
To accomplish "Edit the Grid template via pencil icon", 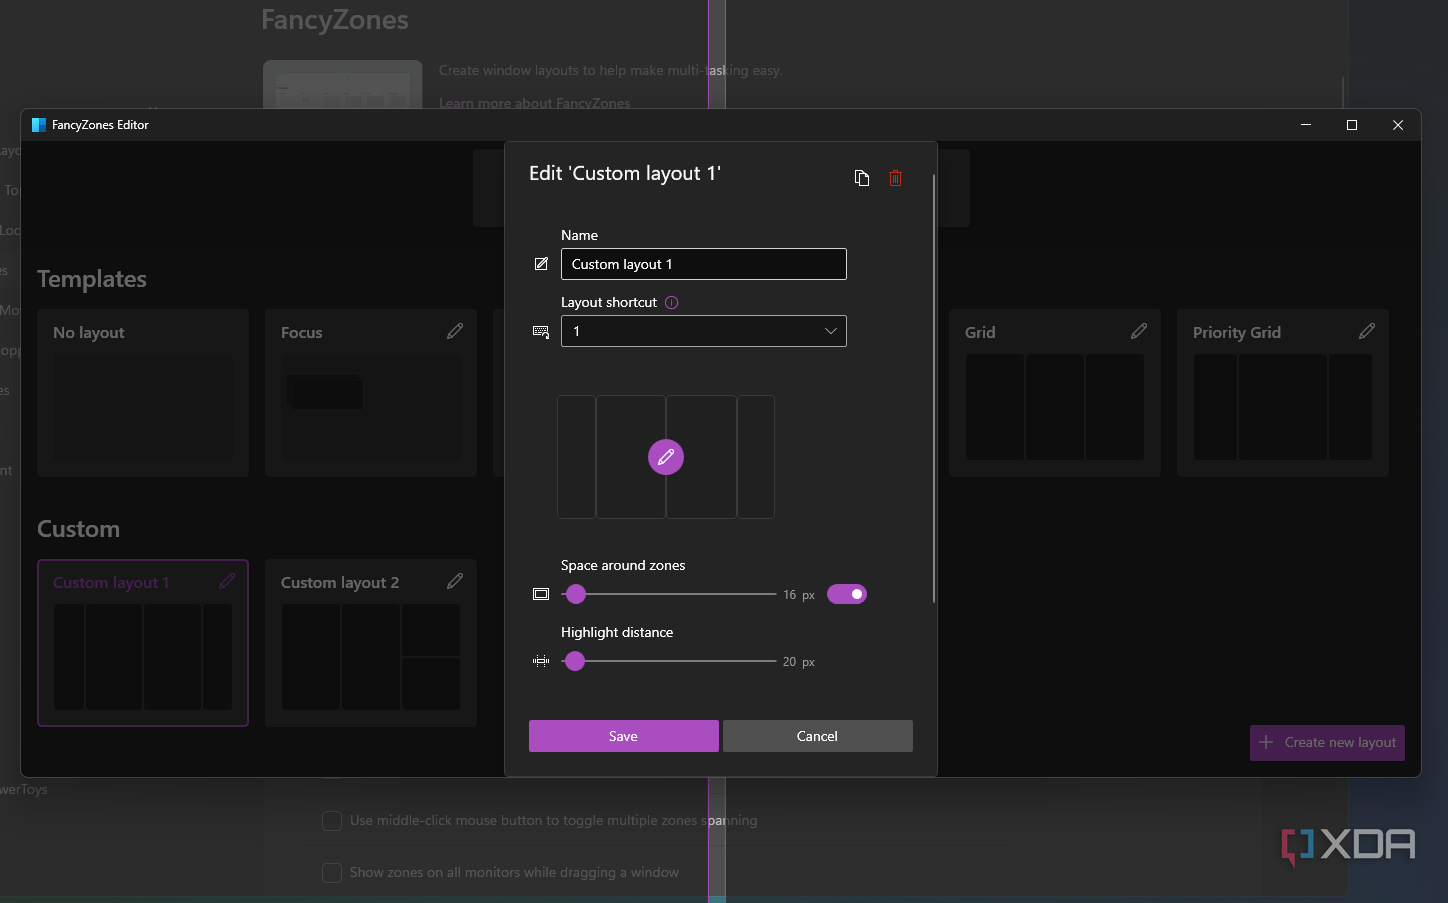I will [1139, 331].
